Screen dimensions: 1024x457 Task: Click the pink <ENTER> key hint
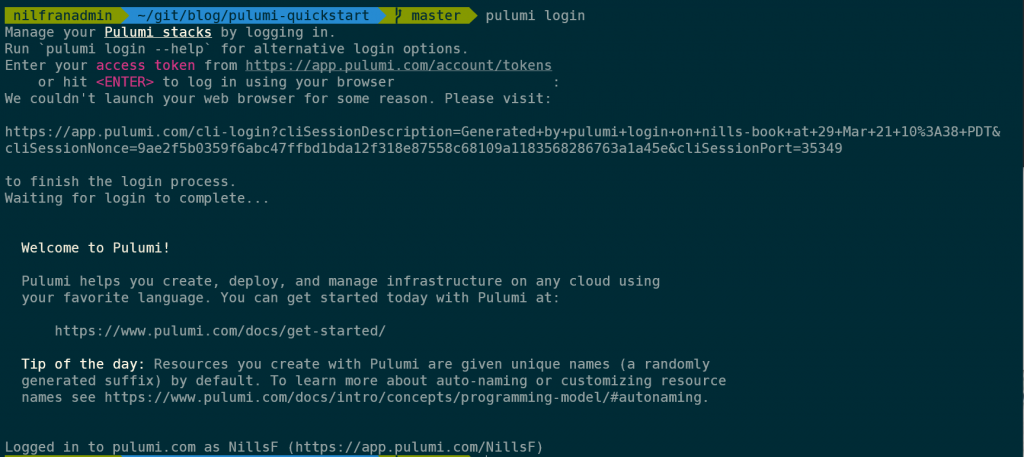[125, 82]
